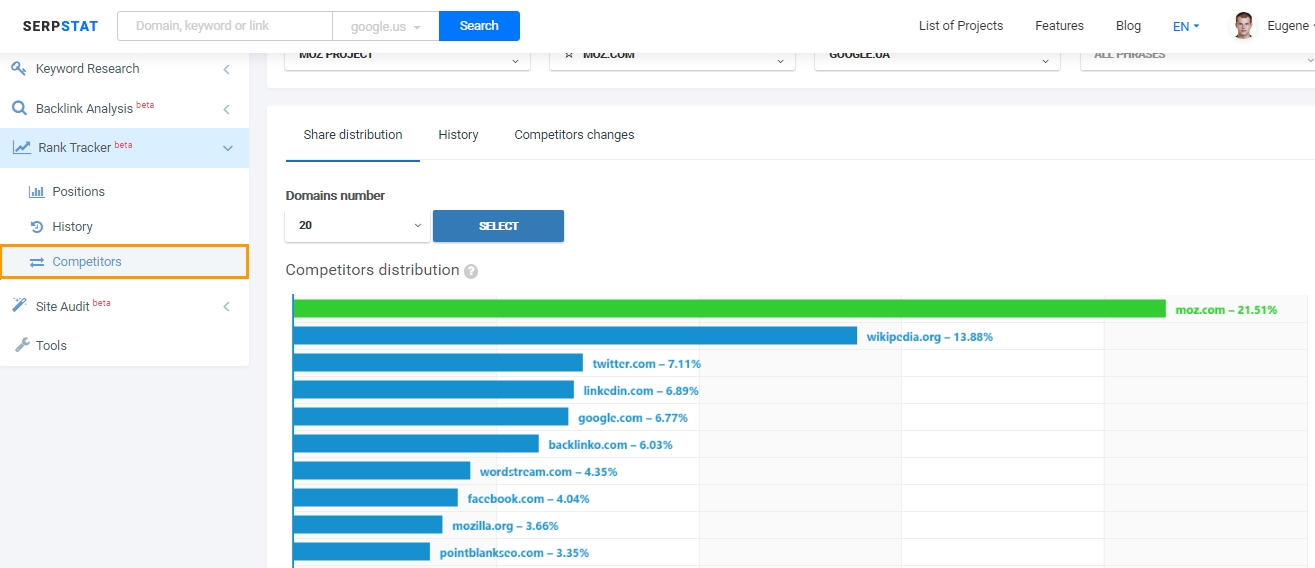Switch to the Share distribution tab
Image resolution: width=1315 pixels, height=568 pixels.
[x=353, y=135]
